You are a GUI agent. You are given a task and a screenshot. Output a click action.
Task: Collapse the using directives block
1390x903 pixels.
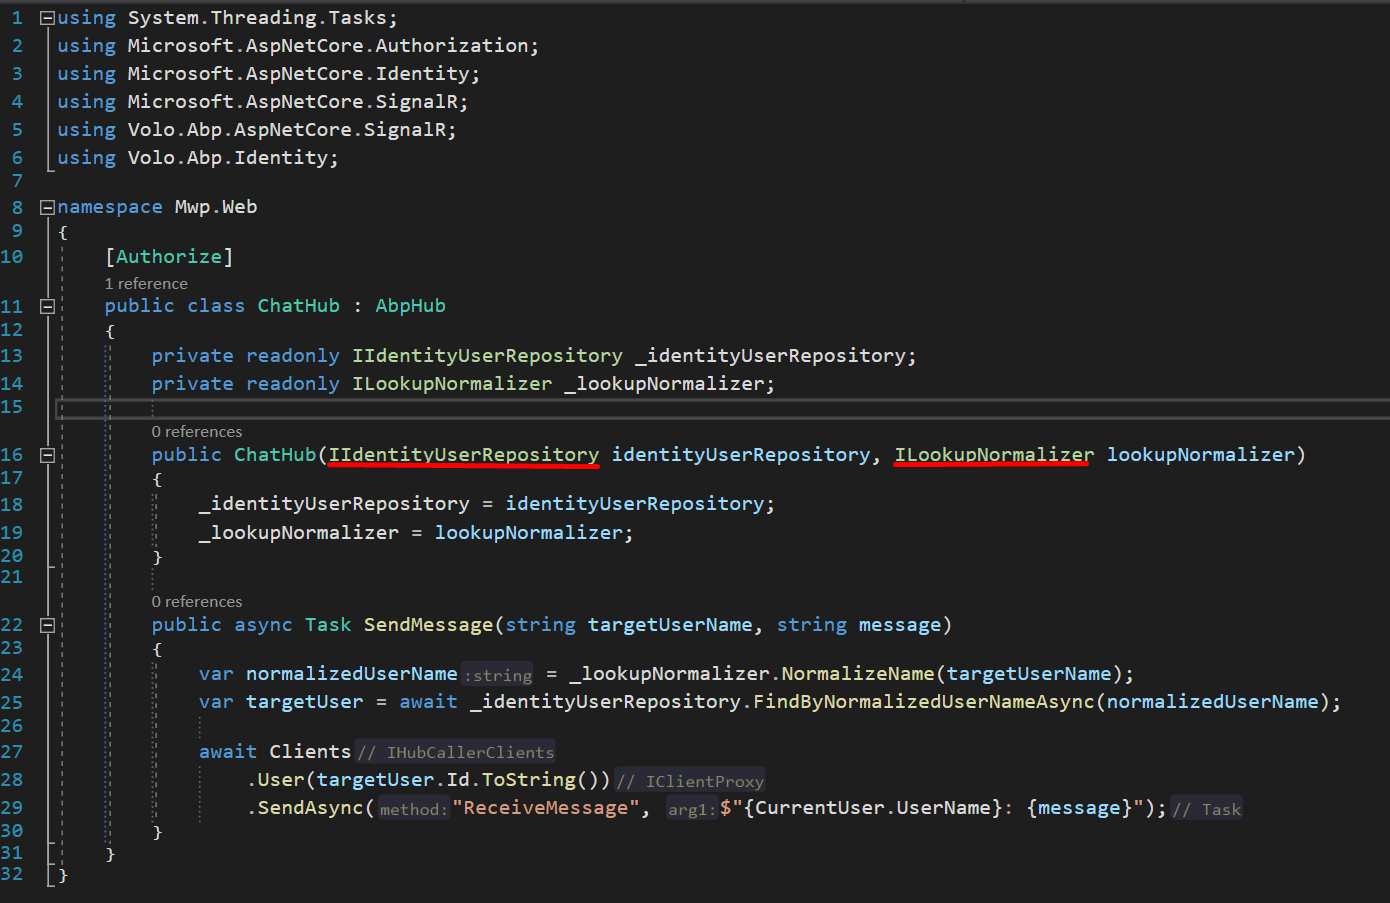(47, 18)
